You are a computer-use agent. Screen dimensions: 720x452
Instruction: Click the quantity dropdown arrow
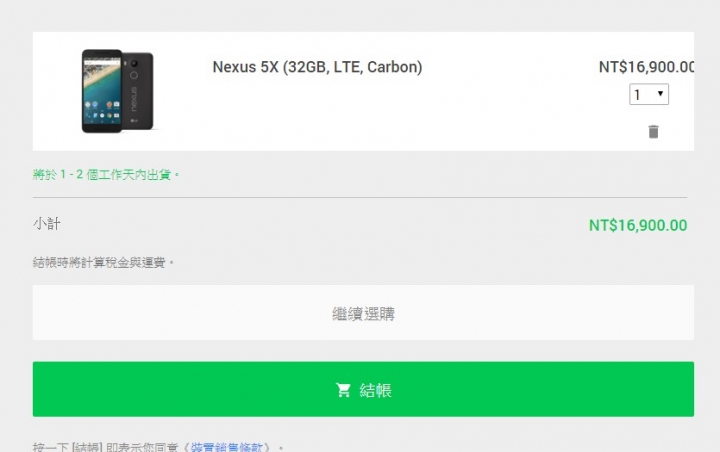tap(660, 94)
